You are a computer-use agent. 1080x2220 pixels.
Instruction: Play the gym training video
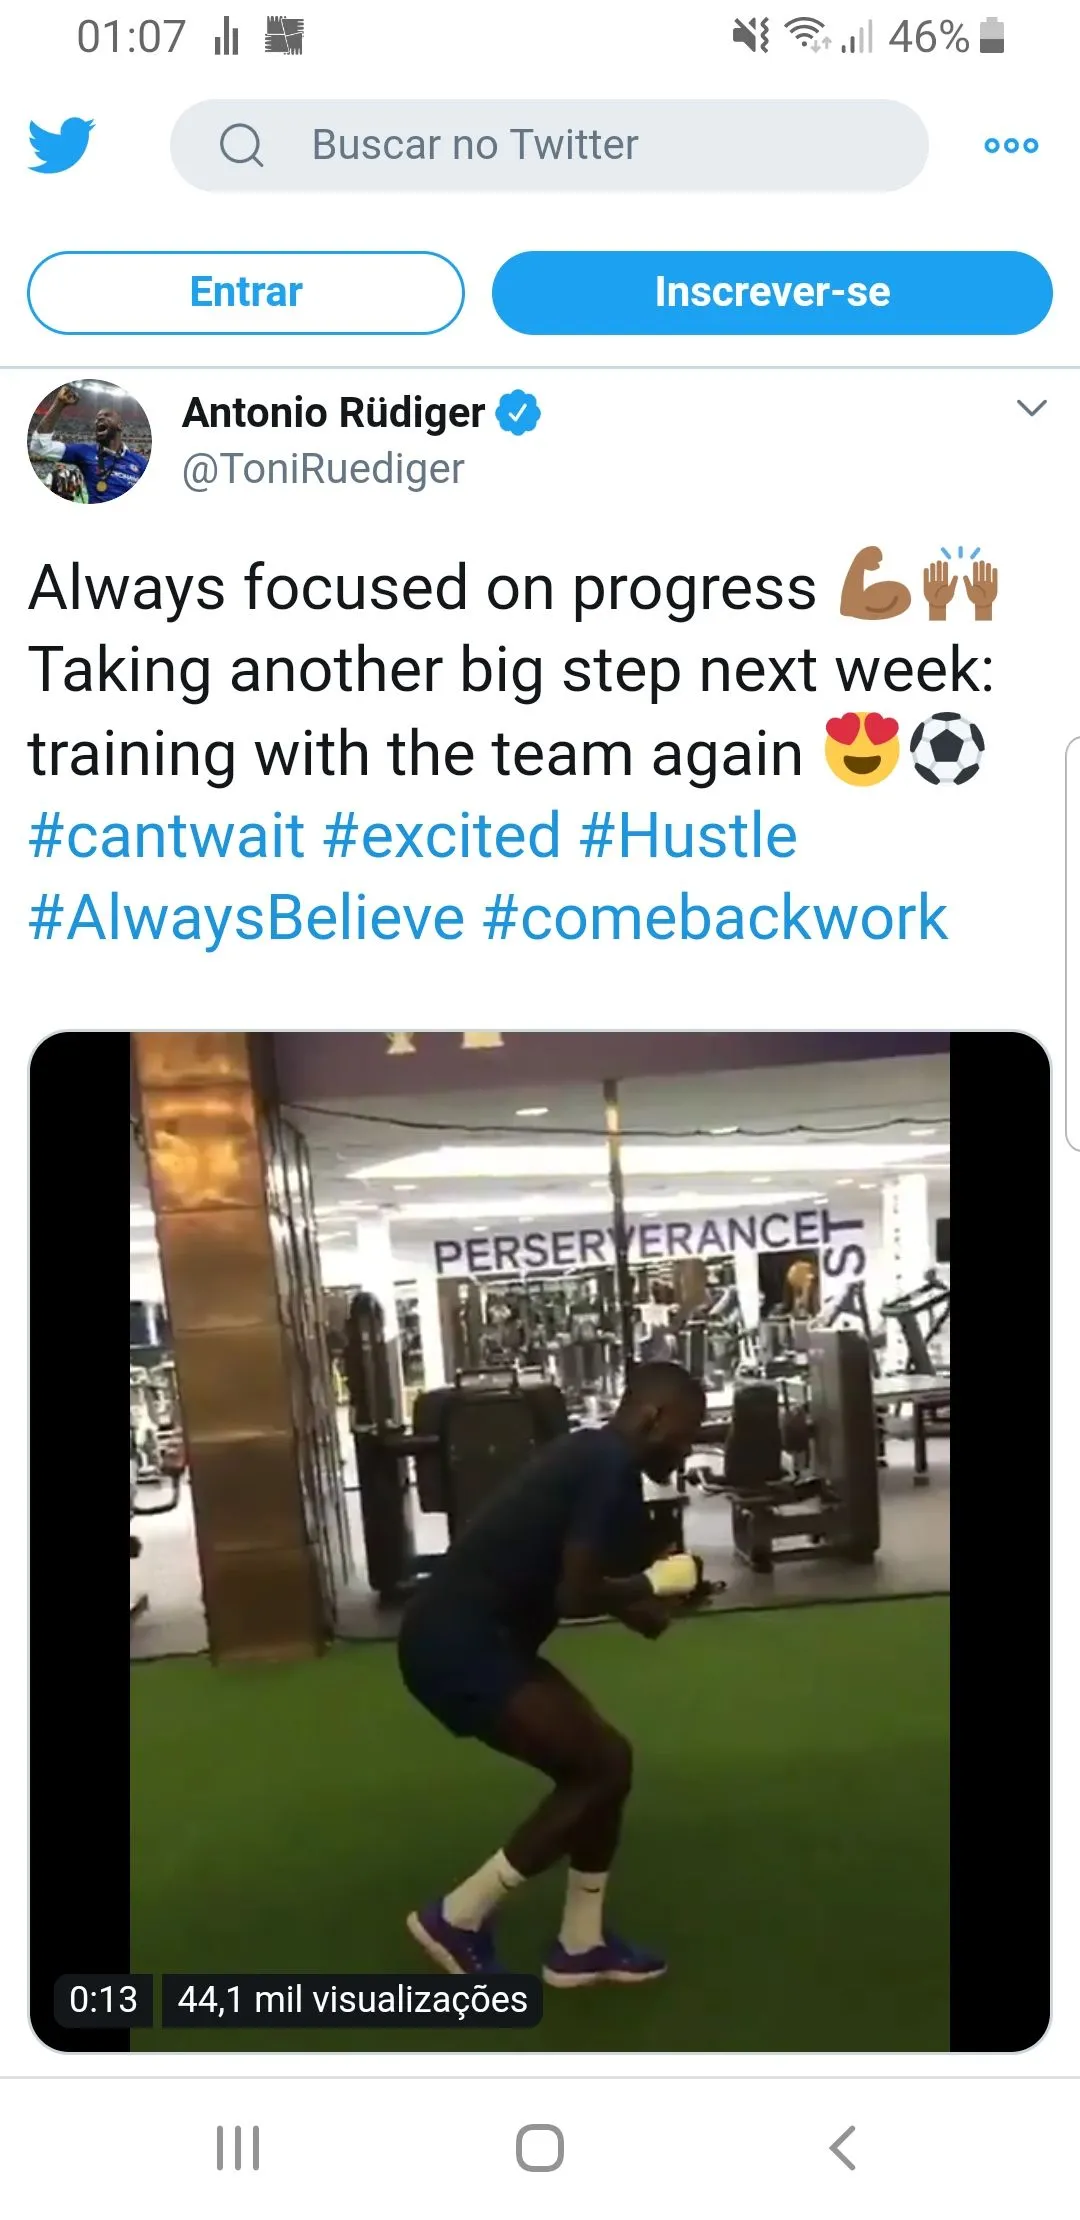[540, 1542]
